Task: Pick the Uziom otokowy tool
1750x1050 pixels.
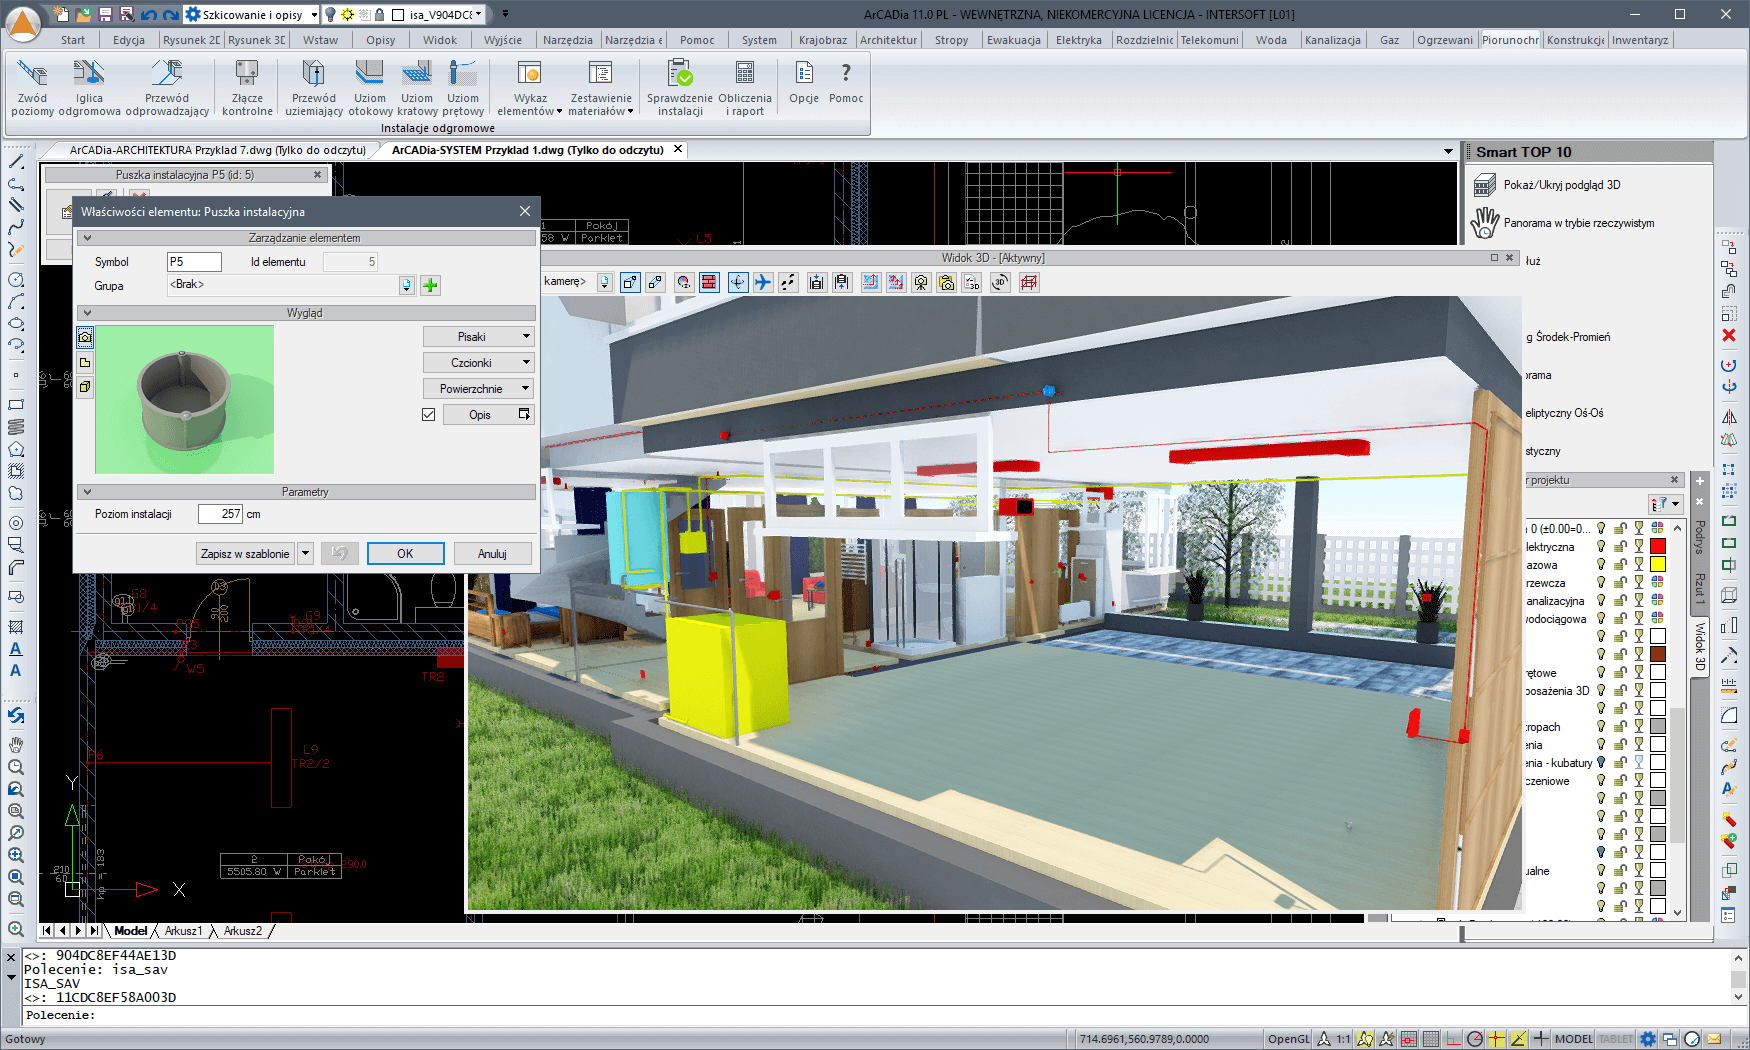Action: [370, 88]
